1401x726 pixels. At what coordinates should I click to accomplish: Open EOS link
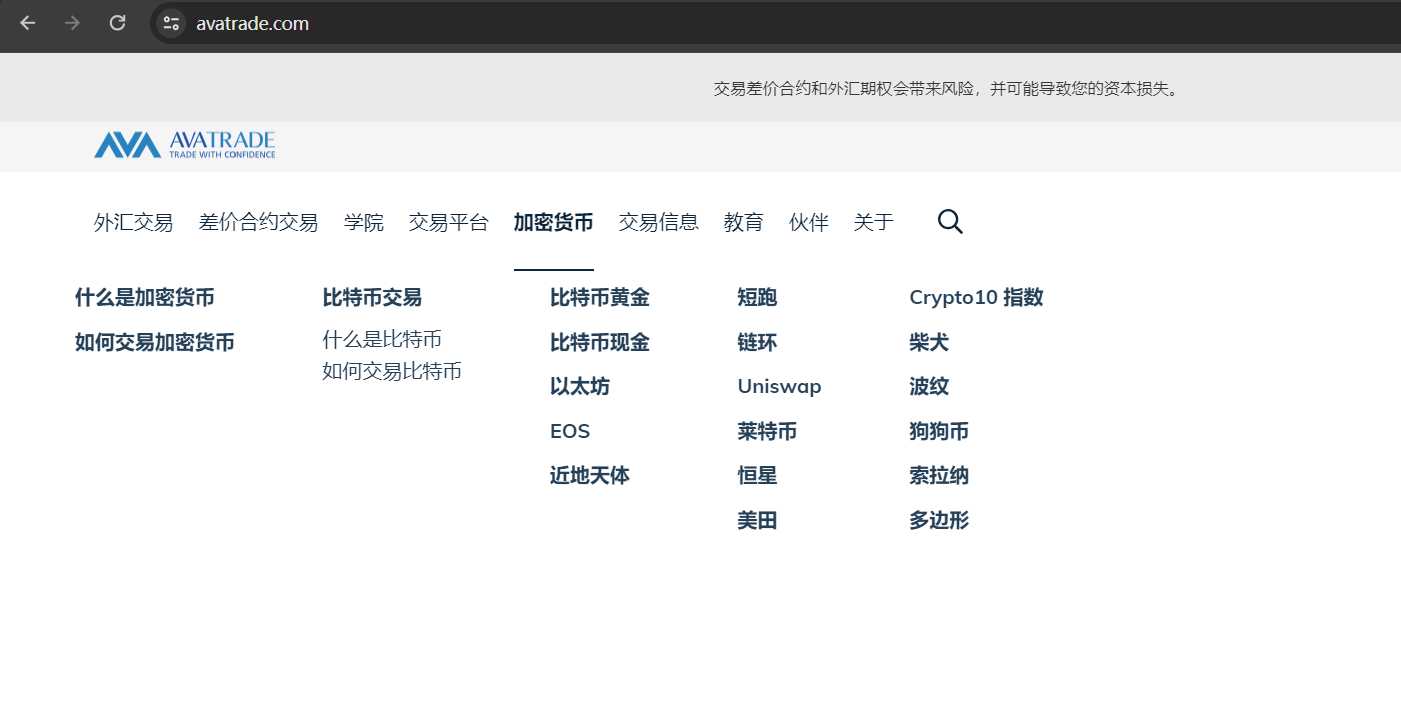[x=570, y=432]
